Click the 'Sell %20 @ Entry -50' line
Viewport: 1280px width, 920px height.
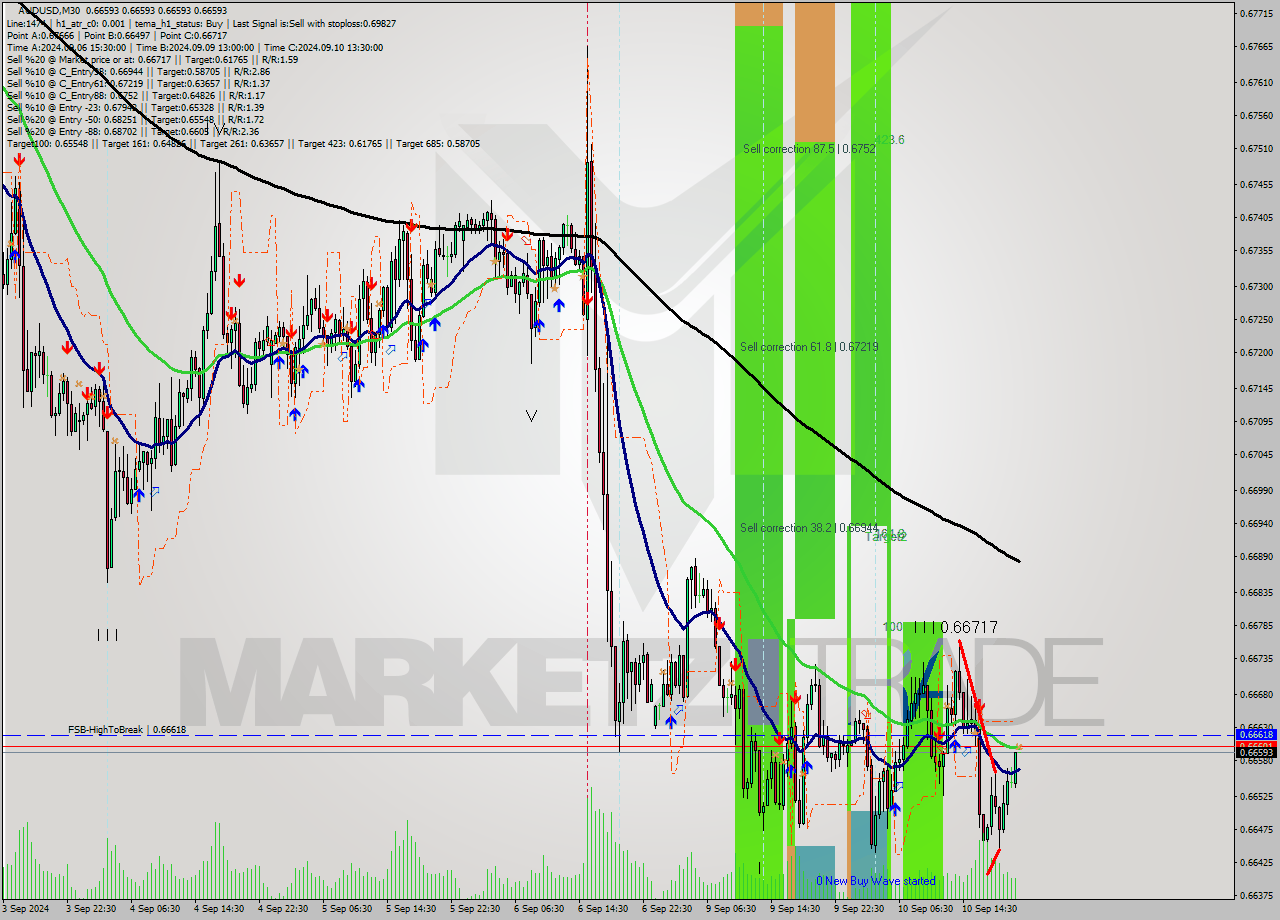point(135,120)
